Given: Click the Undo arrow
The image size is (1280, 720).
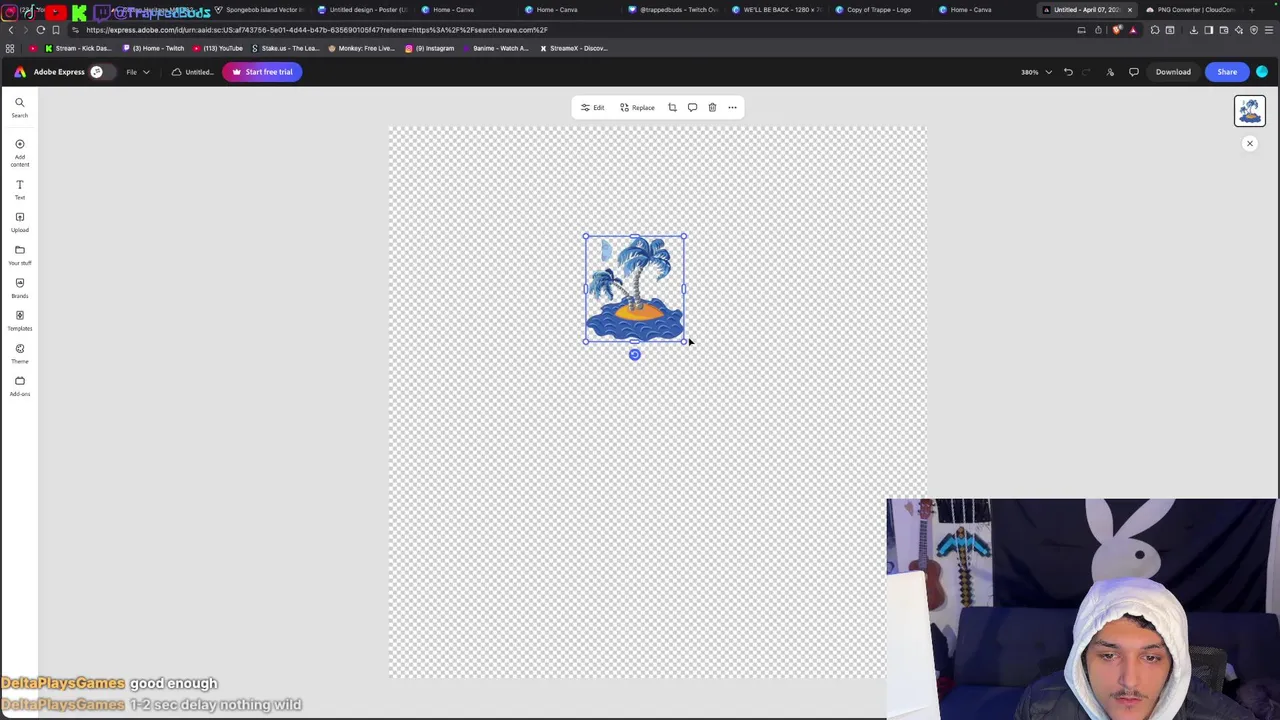Looking at the screenshot, I should point(1068,72).
